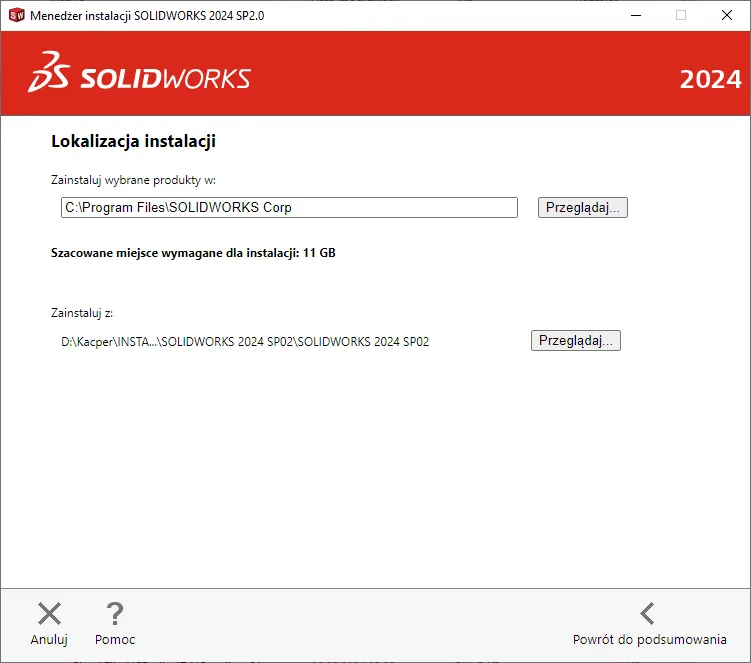The width and height of the screenshot is (751, 663).
Task: Click the Zainstaluj wybrane produkty w: label
Action: (133, 180)
